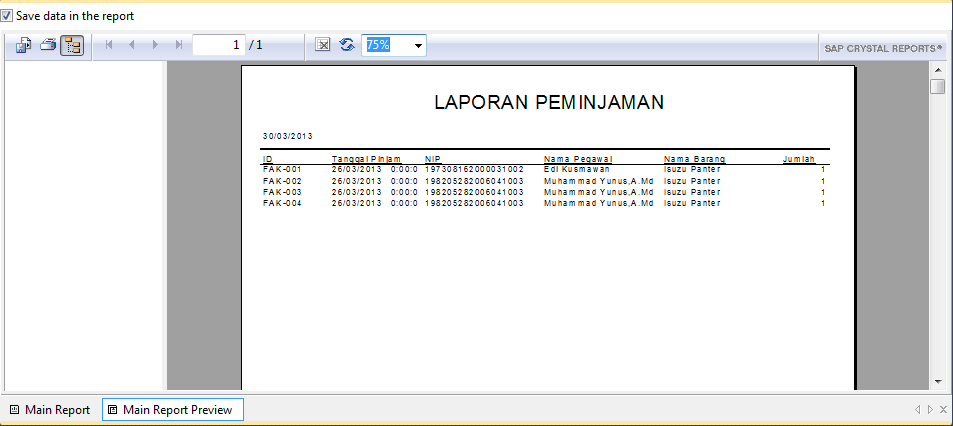Image resolution: width=953 pixels, height=426 pixels.
Task: Click Muhammad Yunus,A.Md in FAK-002 row
Action: [599, 181]
